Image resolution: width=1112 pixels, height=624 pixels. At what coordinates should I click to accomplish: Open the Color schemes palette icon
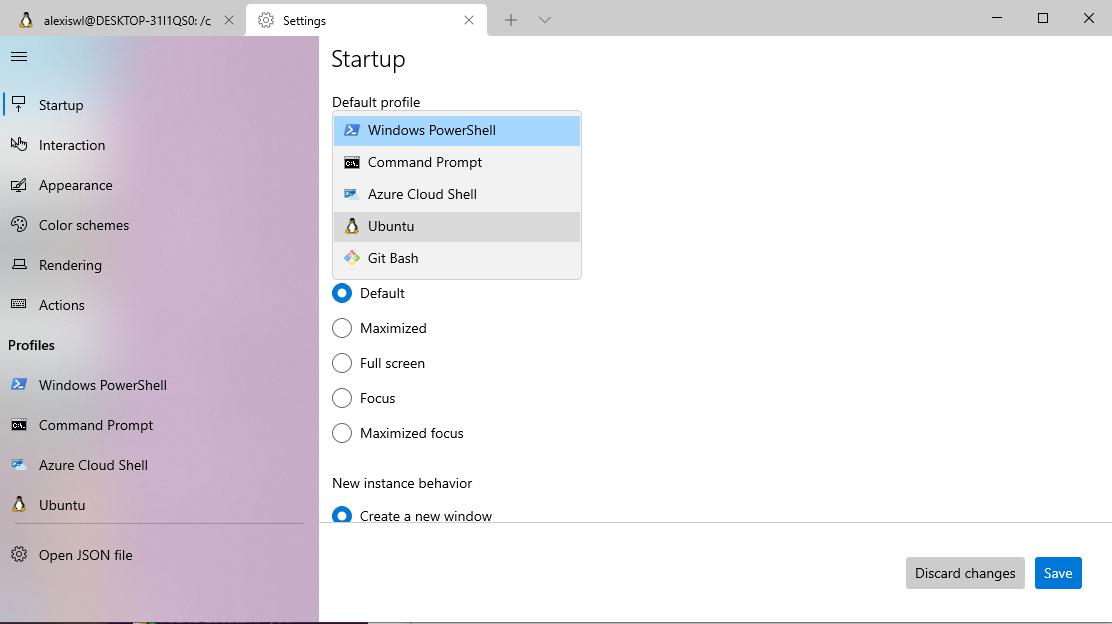(19, 225)
